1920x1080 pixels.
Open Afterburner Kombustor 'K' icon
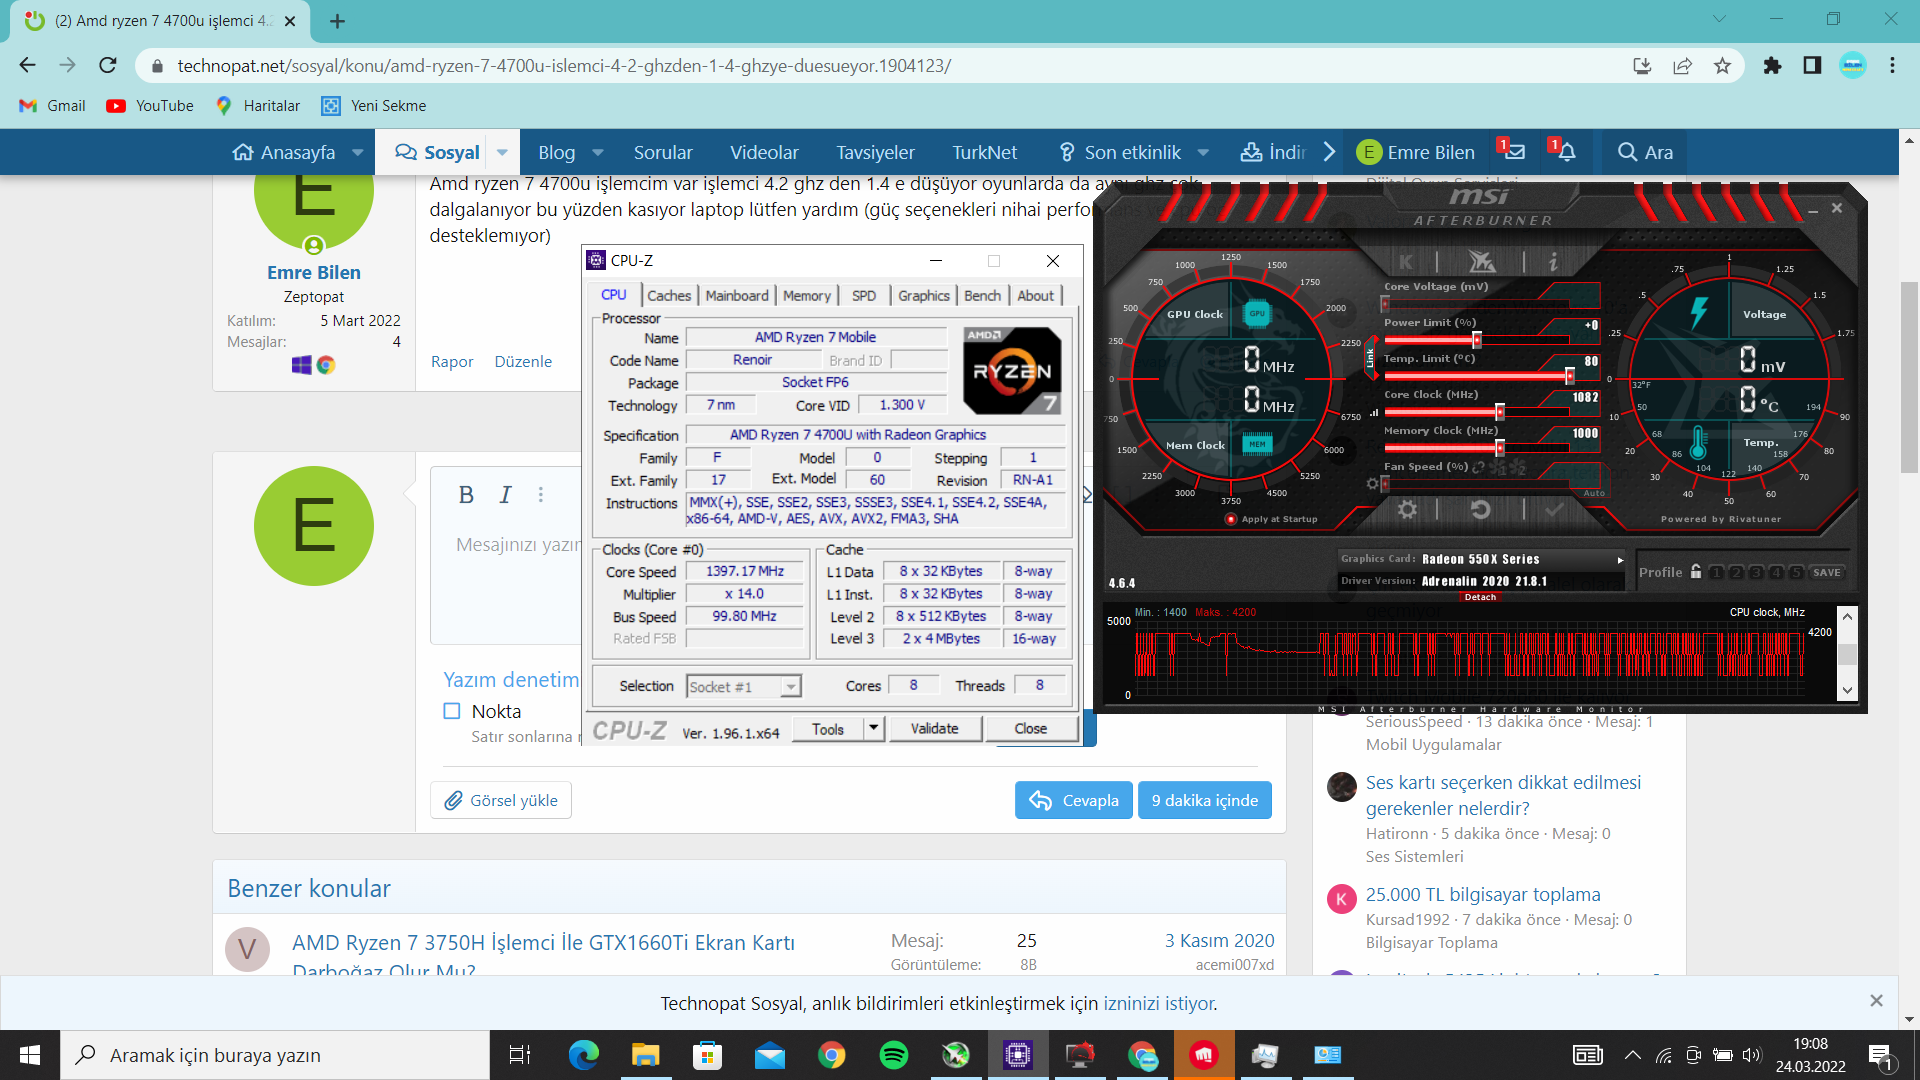1406,262
